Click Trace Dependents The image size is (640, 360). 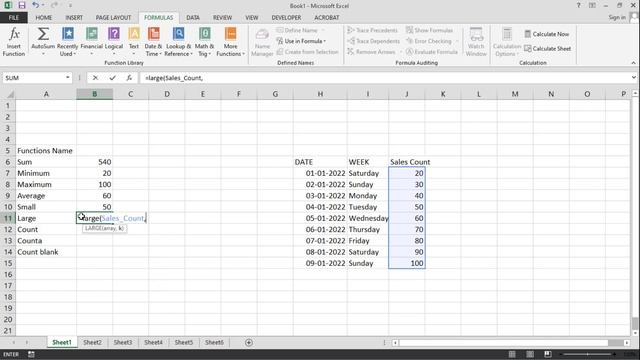click(x=373, y=41)
